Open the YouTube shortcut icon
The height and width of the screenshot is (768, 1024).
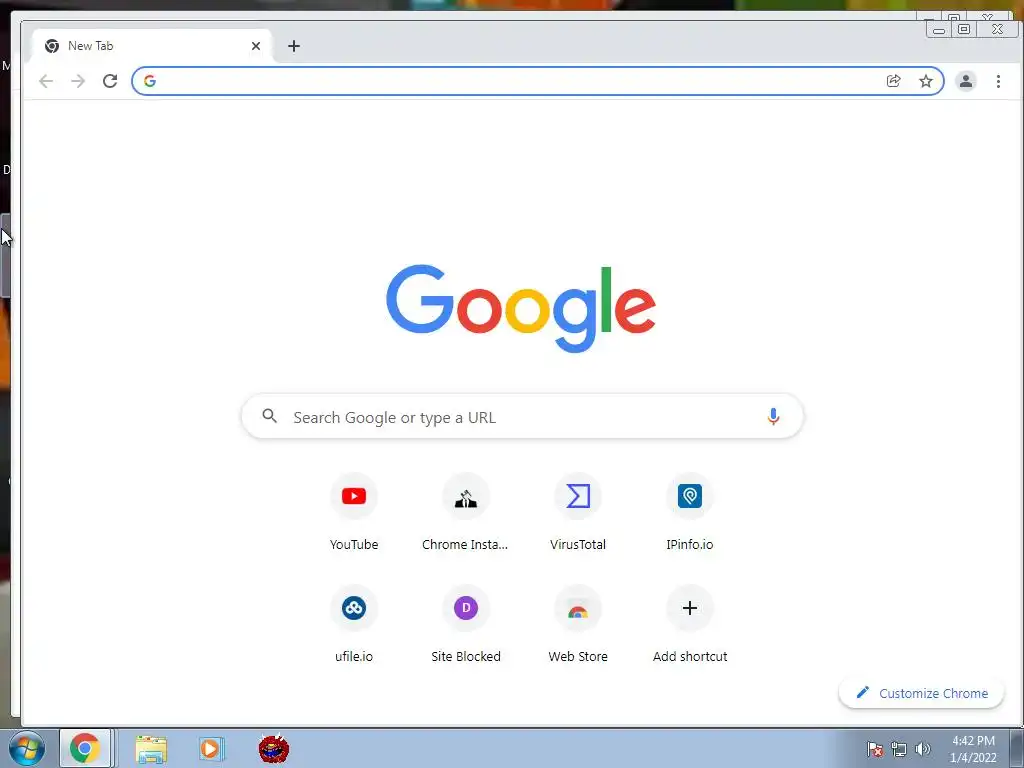pos(354,496)
